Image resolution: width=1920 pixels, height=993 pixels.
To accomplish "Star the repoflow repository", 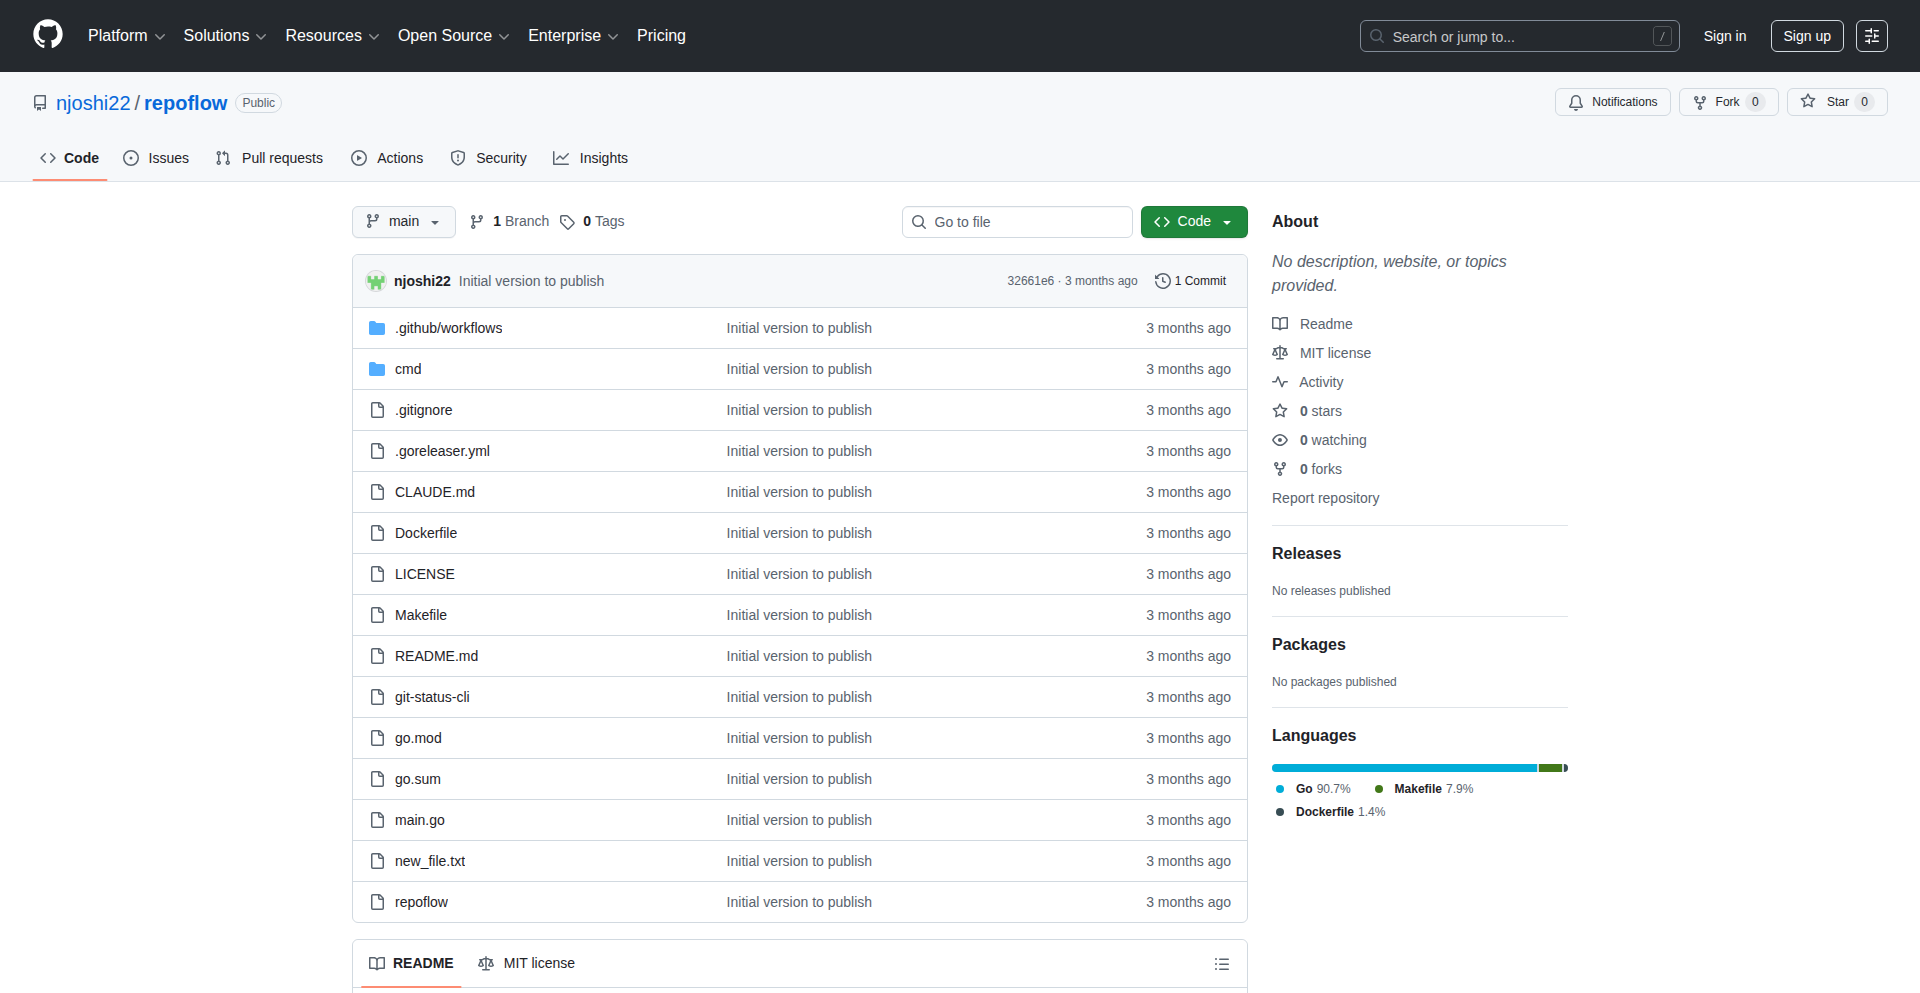I will (1836, 101).
